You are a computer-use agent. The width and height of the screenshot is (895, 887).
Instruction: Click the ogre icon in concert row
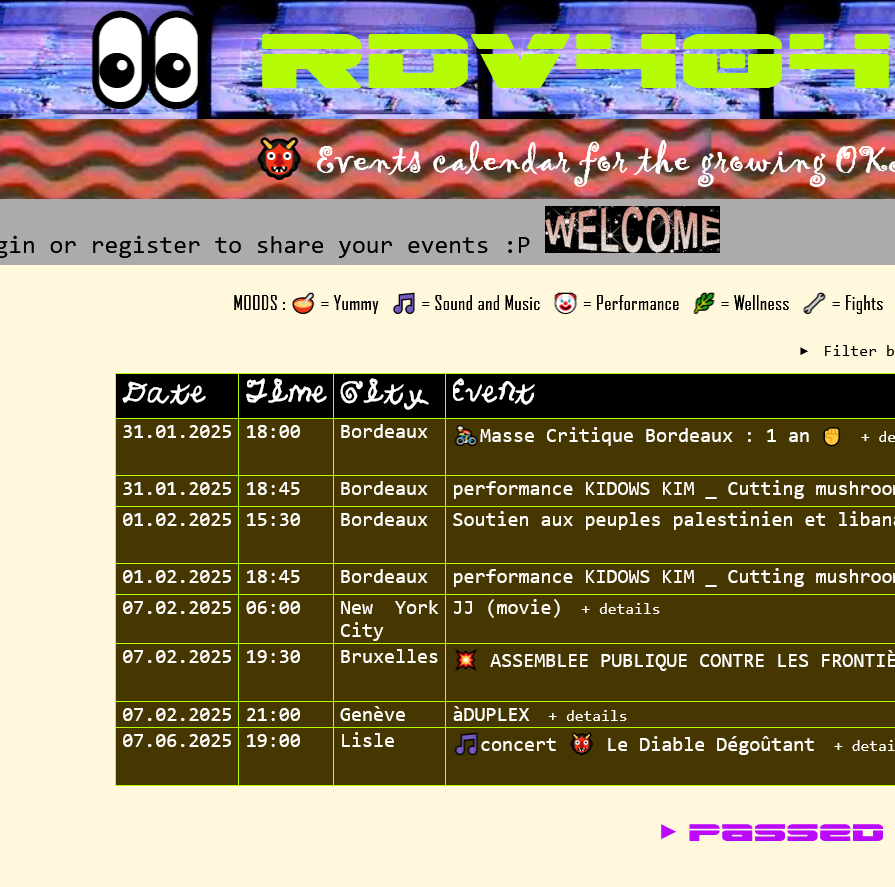click(581, 744)
